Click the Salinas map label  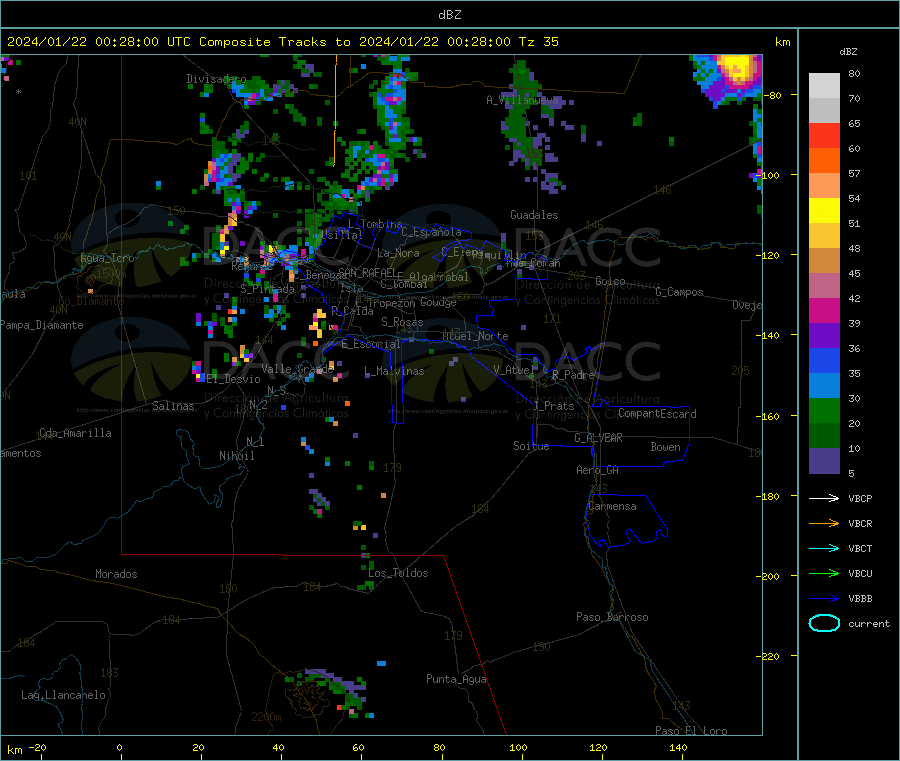tap(173, 406)
